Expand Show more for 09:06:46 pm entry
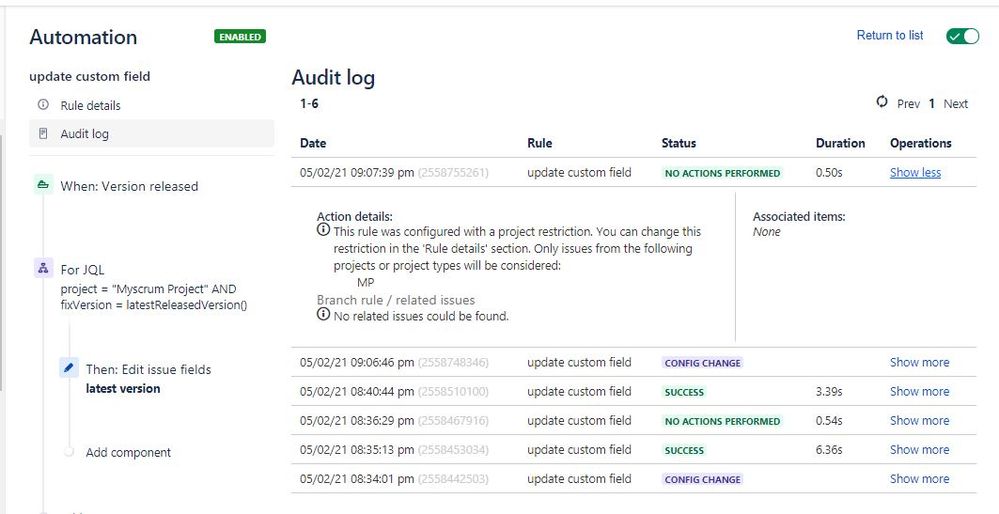The height and width of the screenshot is (514, 999). pyautogui.click(x=919, y=362)
